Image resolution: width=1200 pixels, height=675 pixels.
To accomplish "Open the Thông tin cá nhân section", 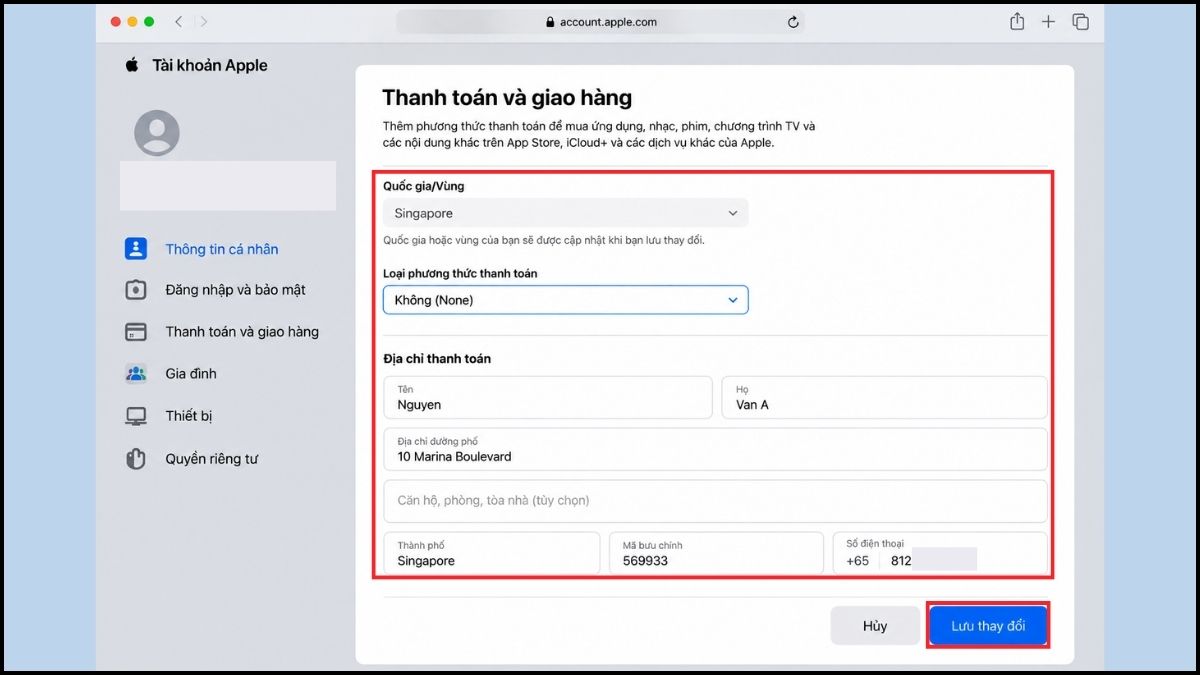I will (x=221, y=249).
